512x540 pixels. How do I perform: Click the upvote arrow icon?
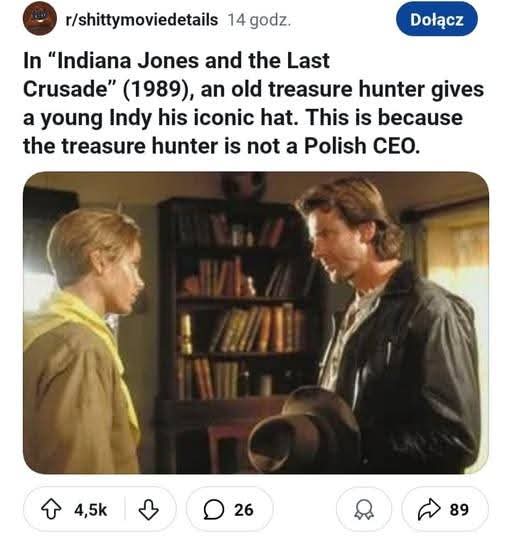(51, 509)
